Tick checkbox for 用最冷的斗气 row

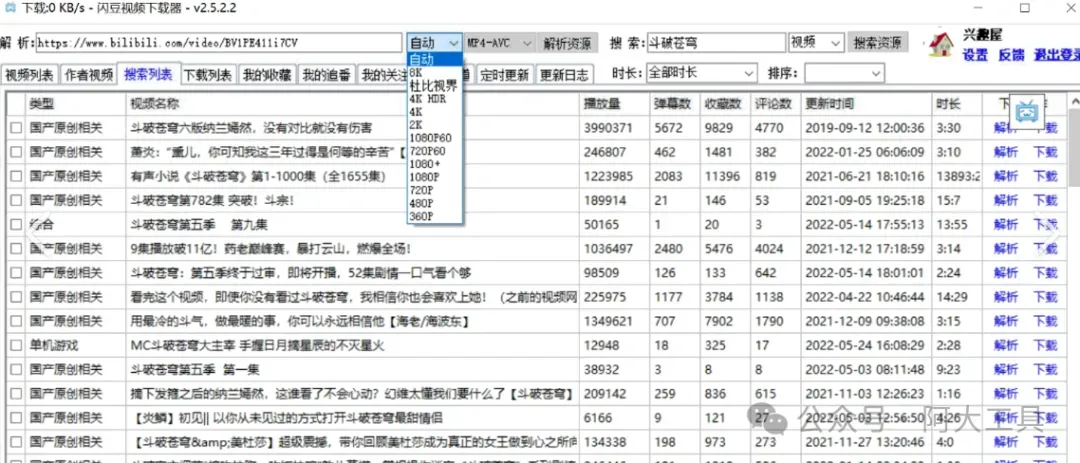click(x=16, y=321)
